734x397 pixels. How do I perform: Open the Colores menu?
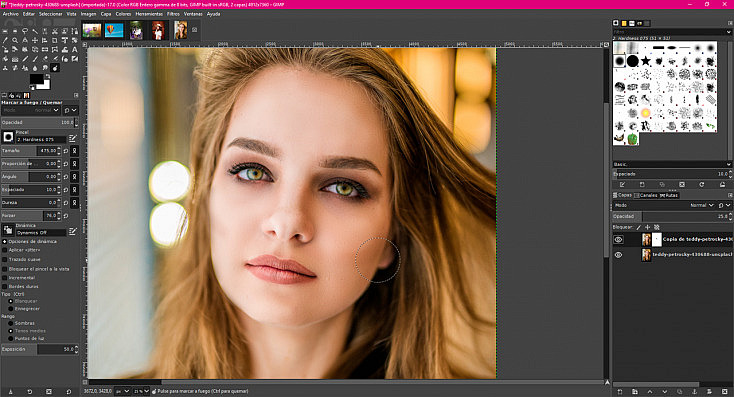(x=123, y=14)
